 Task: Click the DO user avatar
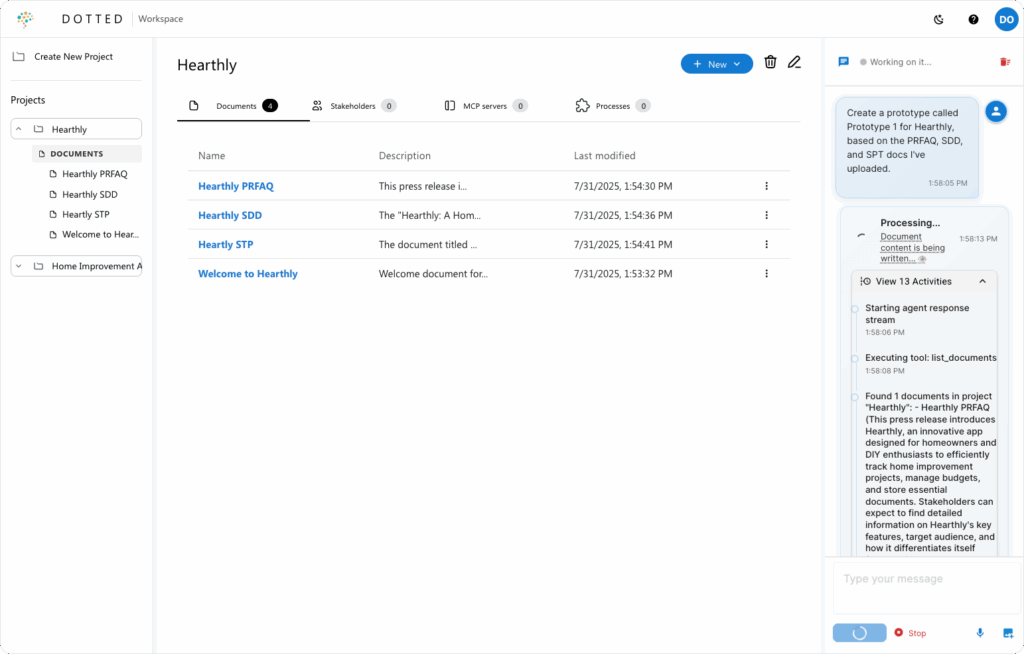click(1006, 19)
